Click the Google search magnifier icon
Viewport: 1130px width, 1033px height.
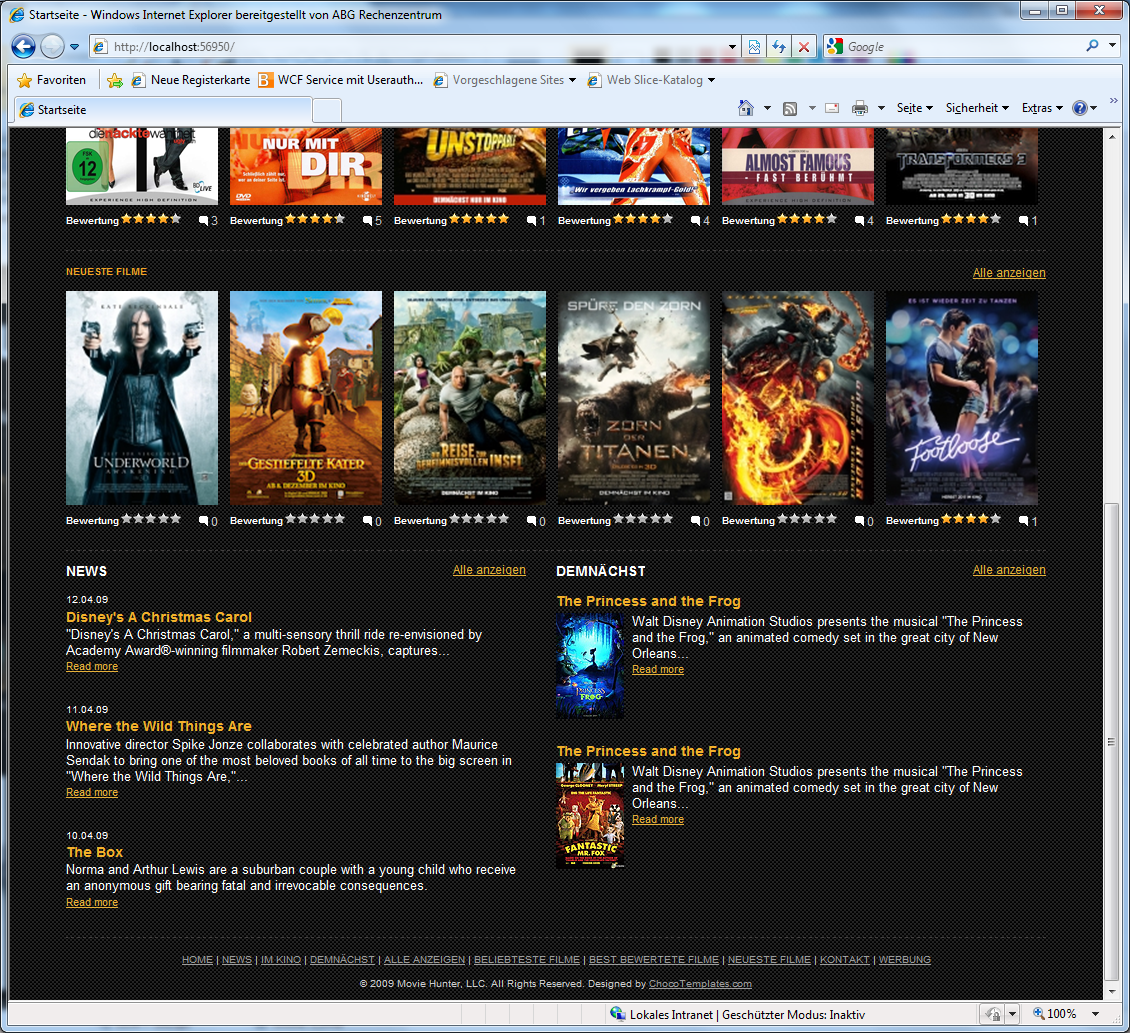1092,46
